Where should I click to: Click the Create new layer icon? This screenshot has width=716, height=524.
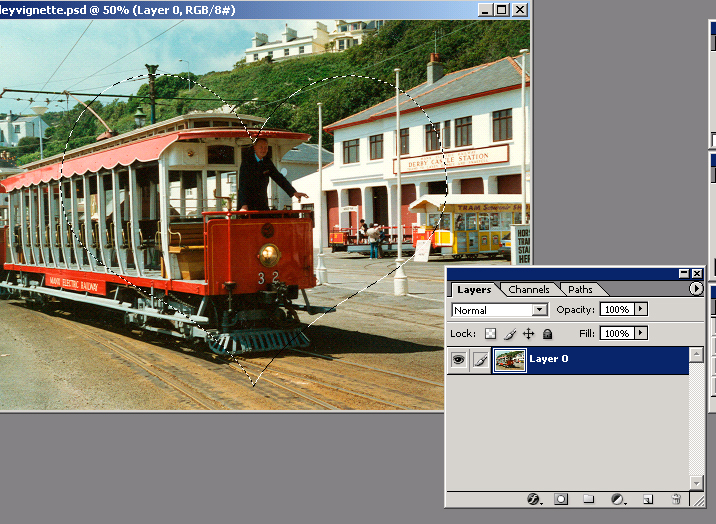[x=648, y=499]
